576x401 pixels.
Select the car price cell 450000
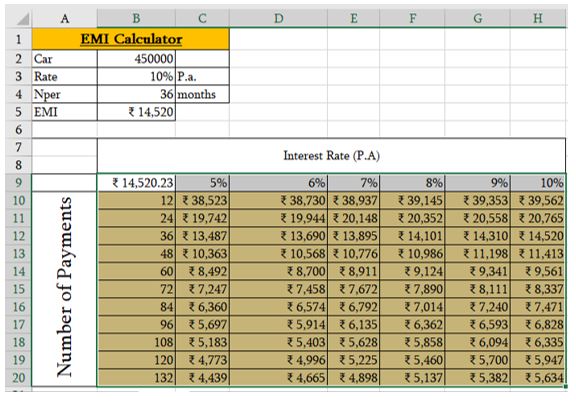[x=136, y=59]
